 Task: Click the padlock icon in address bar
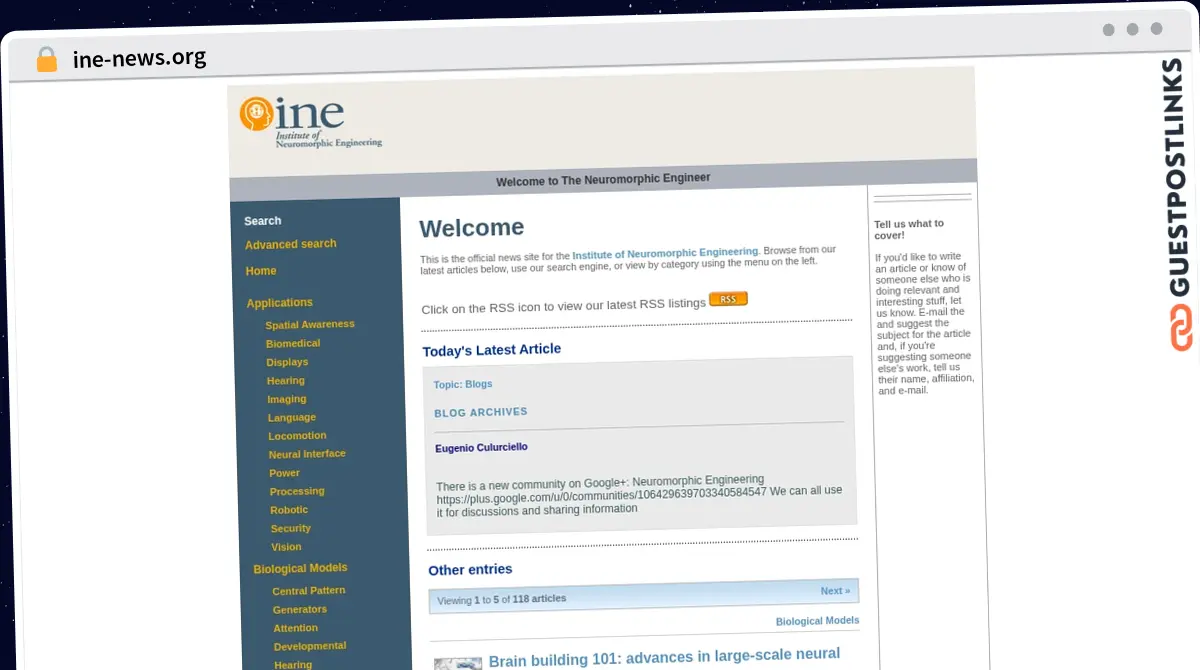tap(46, 60)
